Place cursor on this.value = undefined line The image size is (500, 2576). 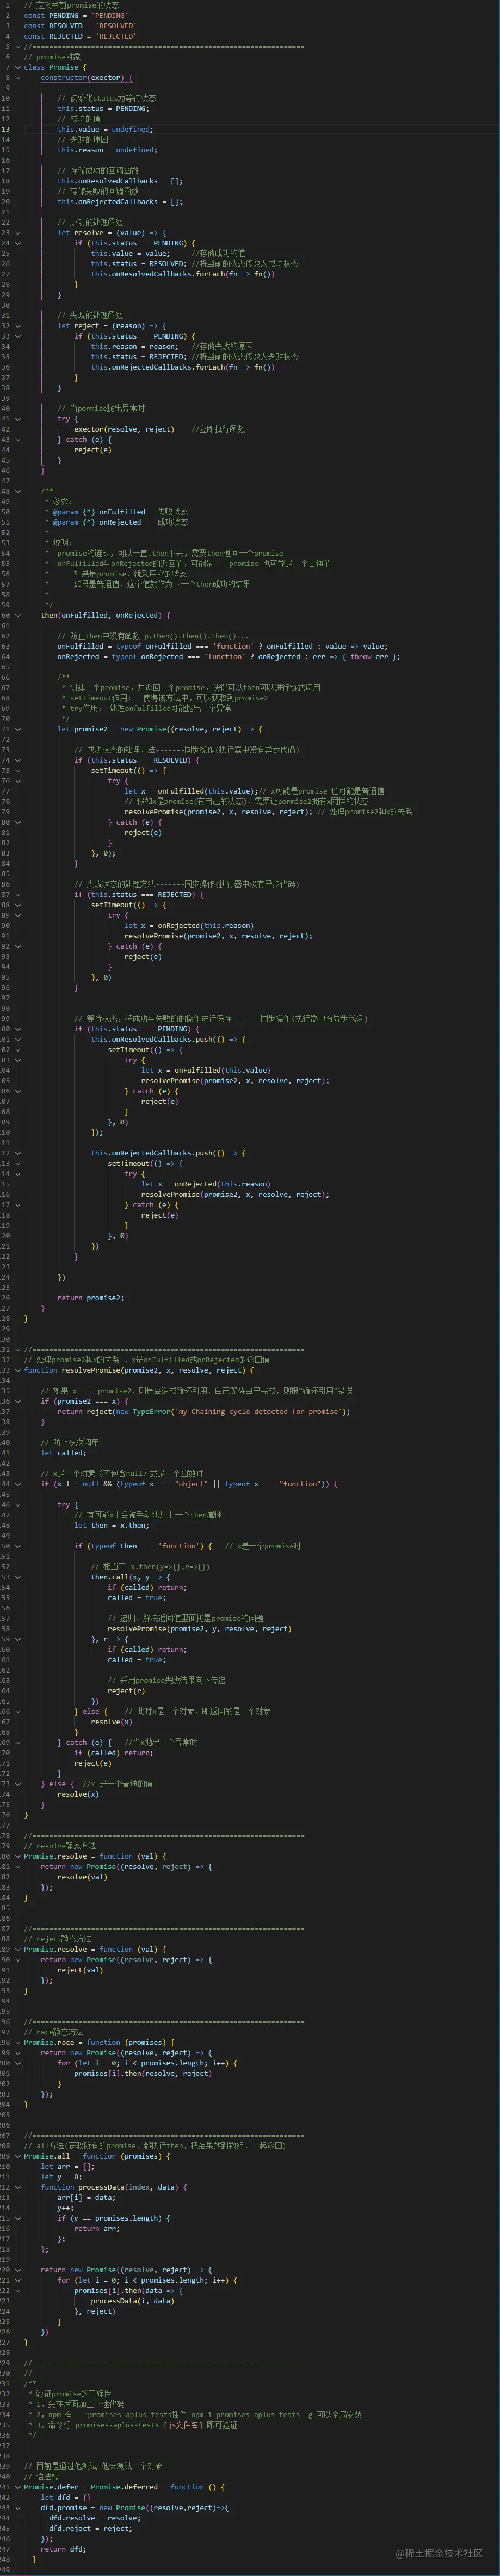[105, 129]
